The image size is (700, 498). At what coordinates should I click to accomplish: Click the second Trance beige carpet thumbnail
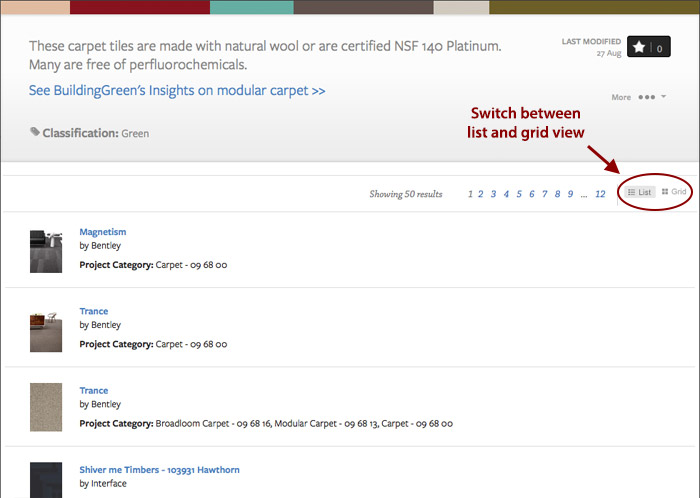46,406
